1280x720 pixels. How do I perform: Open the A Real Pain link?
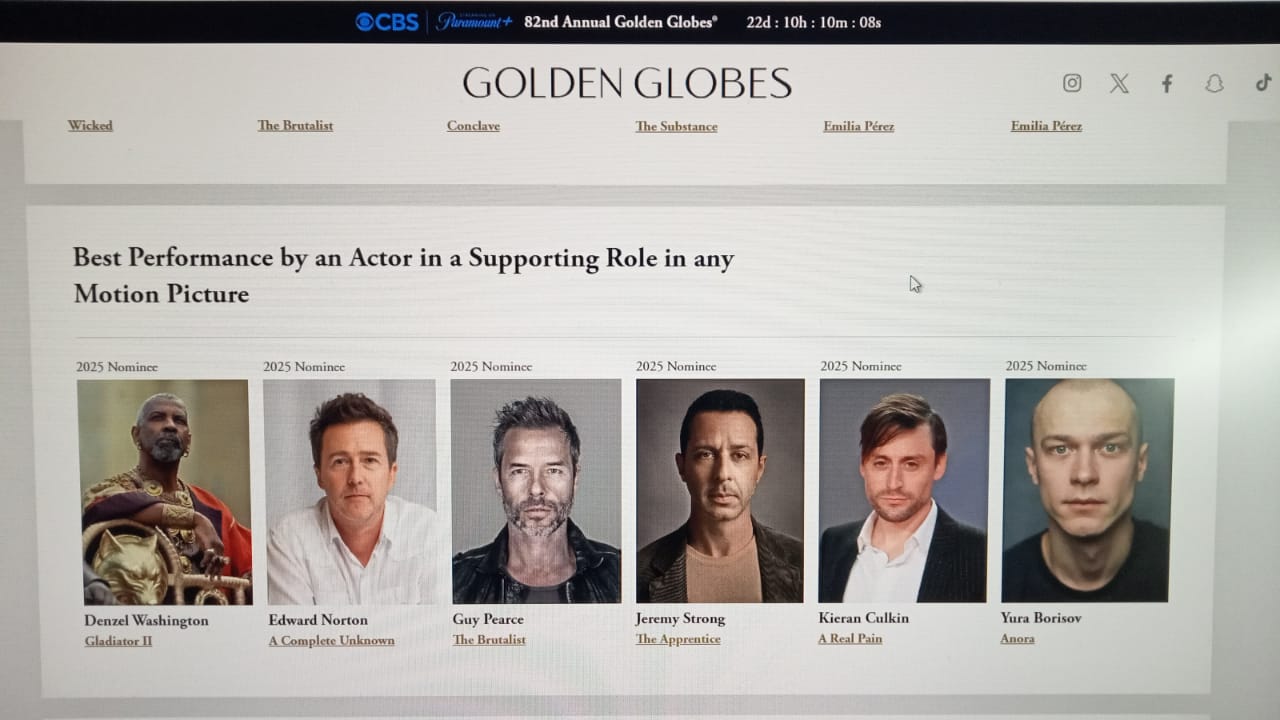[850, 638]
